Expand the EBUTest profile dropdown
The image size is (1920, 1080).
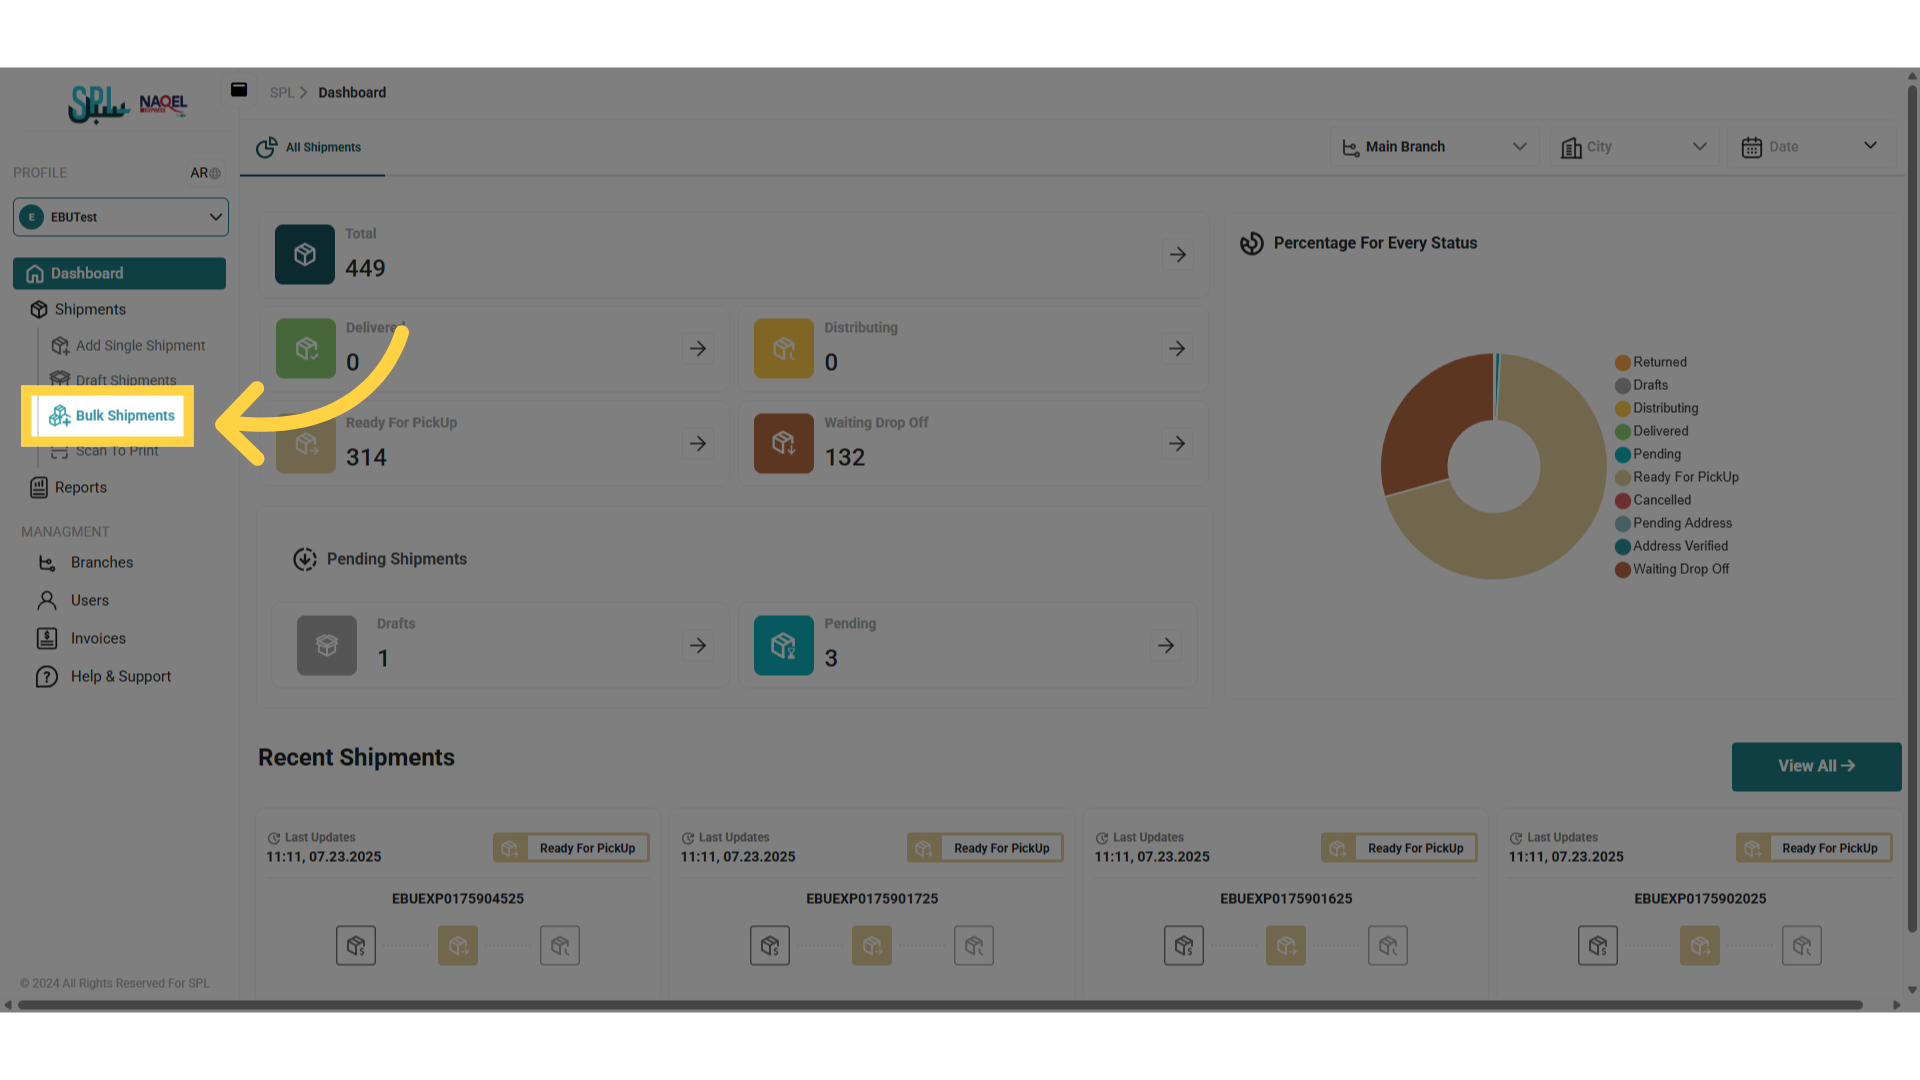pos(121,217)
